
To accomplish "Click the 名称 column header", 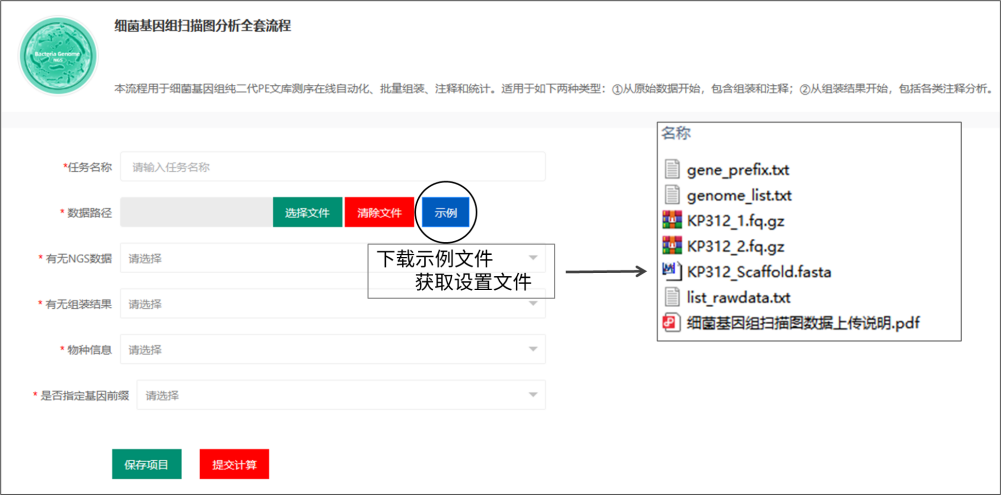I will coord(676,133).
